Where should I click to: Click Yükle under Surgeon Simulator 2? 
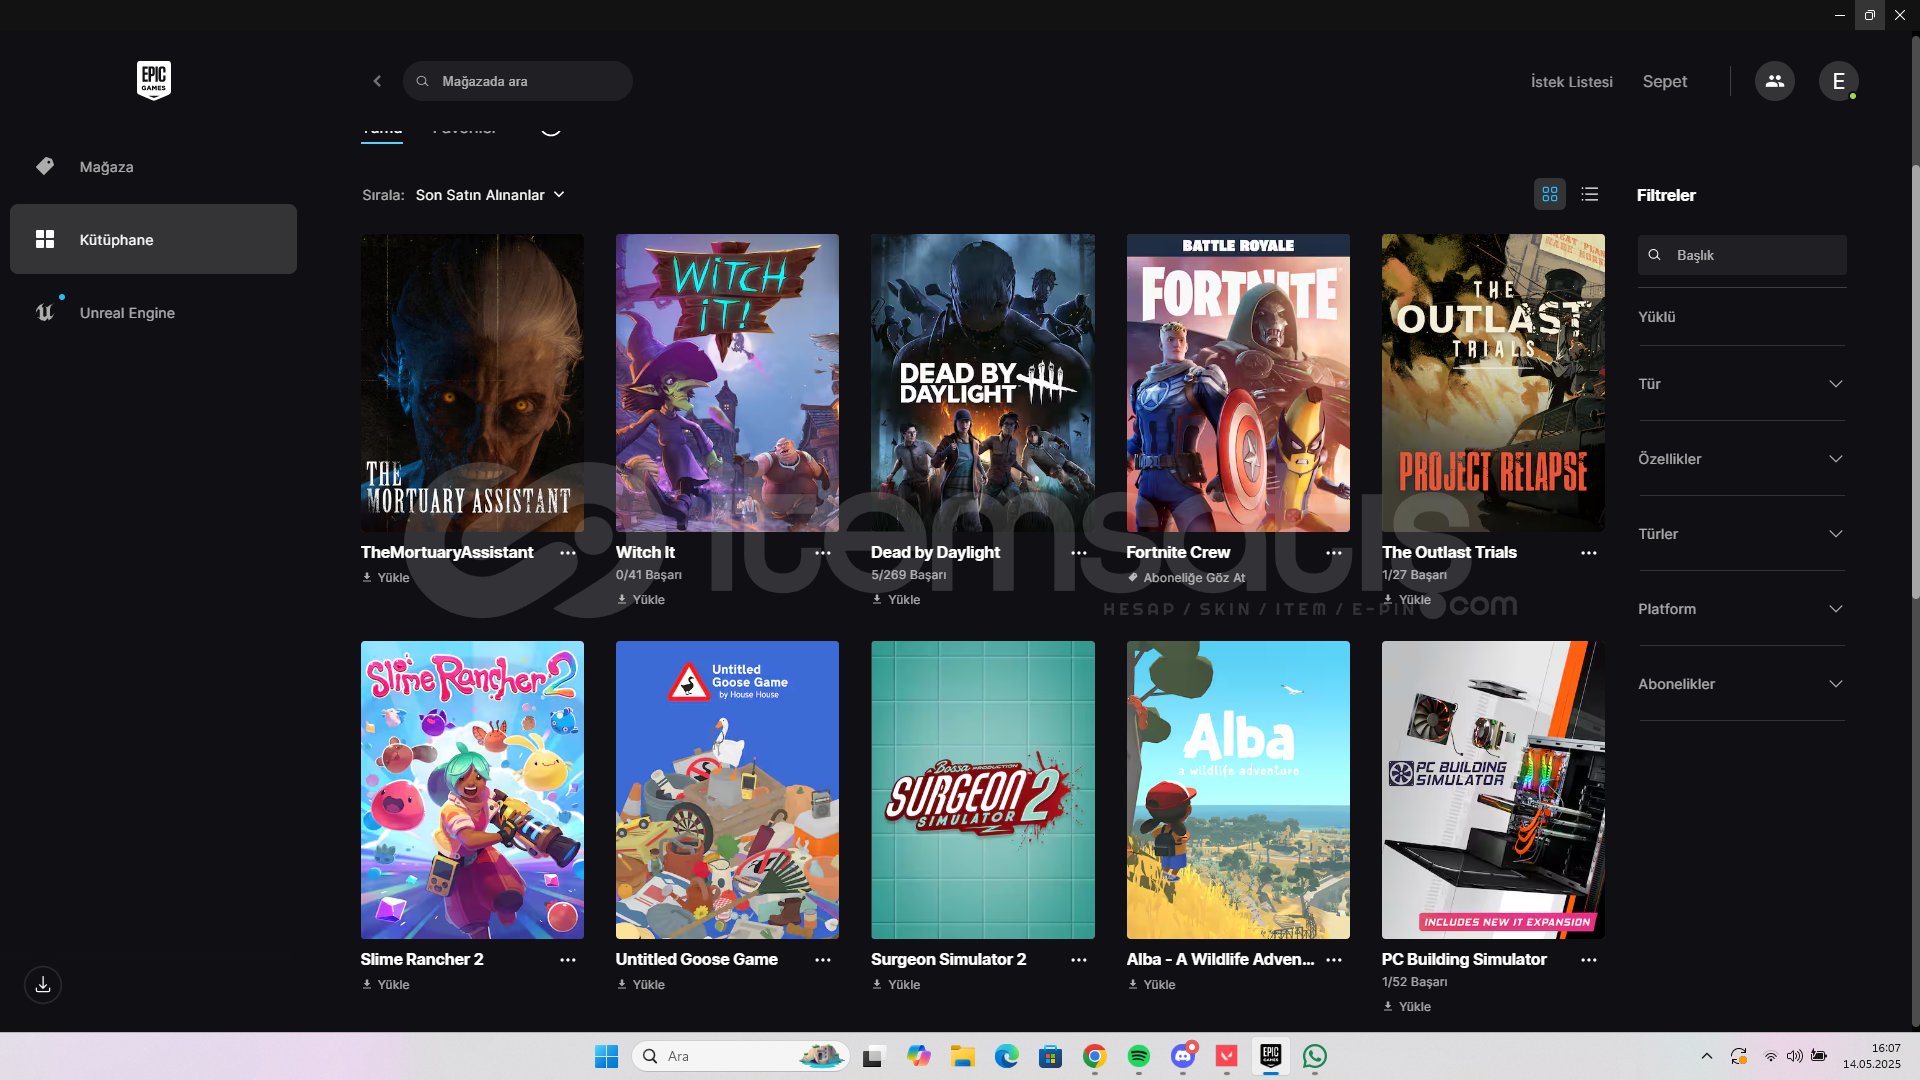pos(896,985)
